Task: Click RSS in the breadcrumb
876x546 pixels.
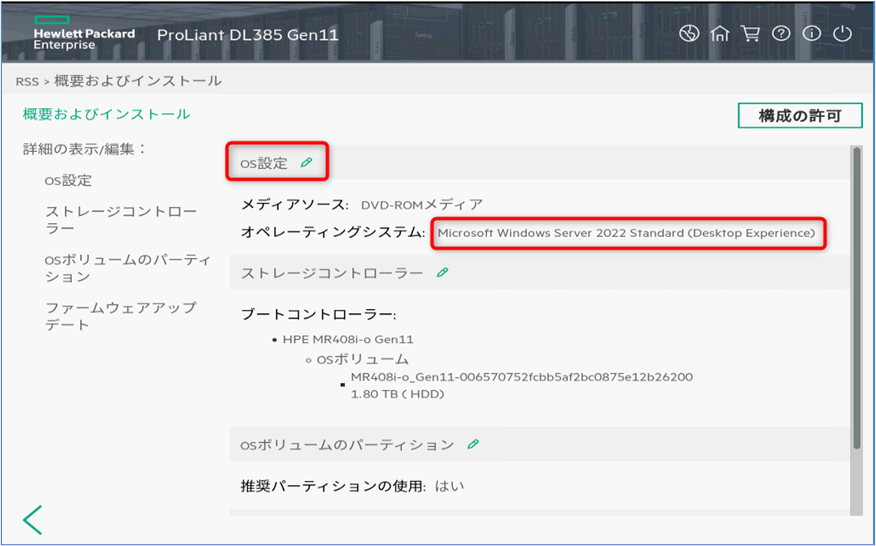Action: [27, 81]
